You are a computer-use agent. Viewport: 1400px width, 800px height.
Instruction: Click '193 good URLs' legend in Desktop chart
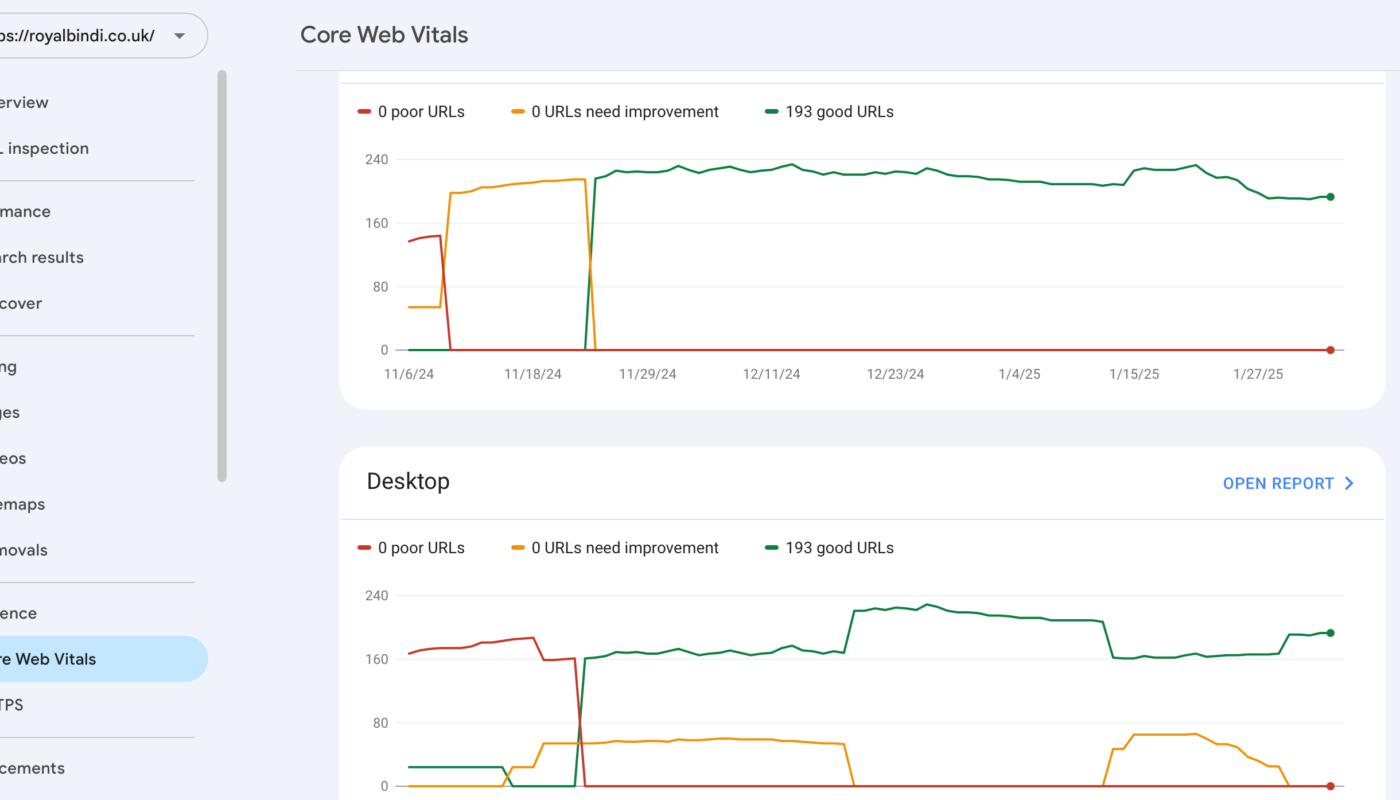(x=830, y=548)
